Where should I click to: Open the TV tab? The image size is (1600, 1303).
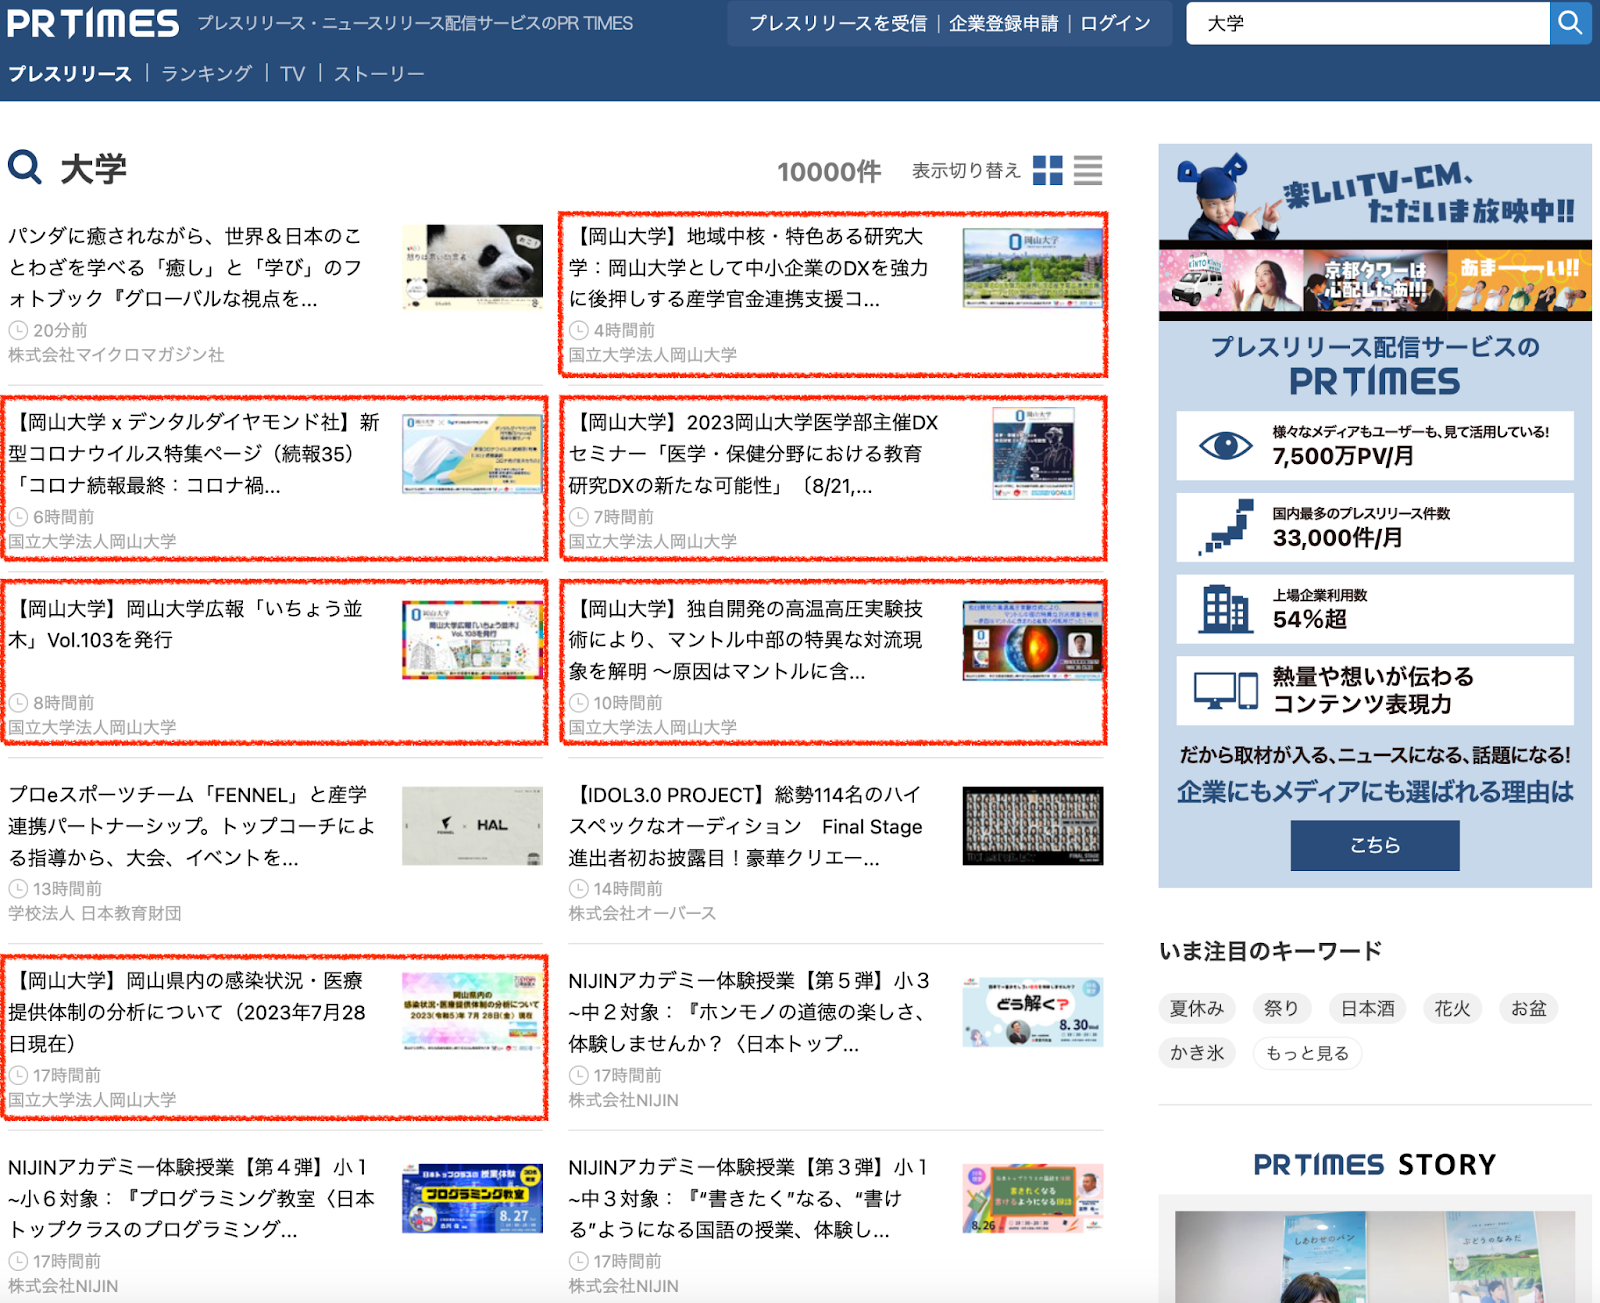tap(293, 74)
